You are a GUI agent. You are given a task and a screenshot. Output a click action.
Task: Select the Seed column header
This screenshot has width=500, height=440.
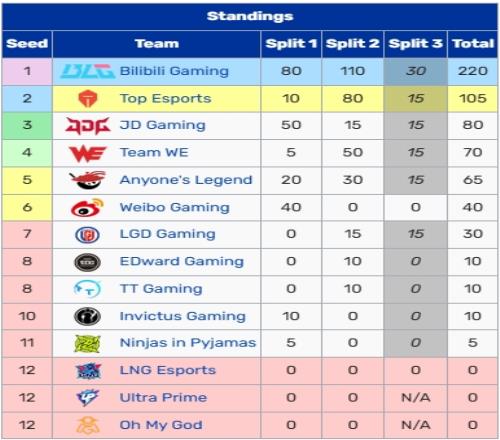pos(27,44)
